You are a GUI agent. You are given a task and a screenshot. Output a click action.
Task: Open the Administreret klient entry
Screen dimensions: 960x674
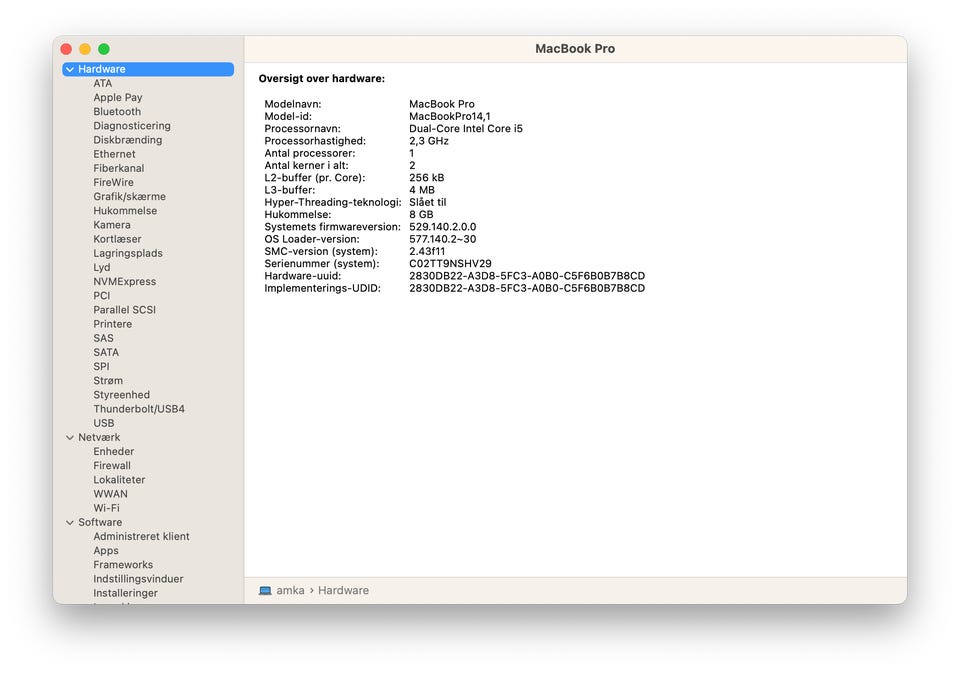pyautogui.click(x=141, y=537)
